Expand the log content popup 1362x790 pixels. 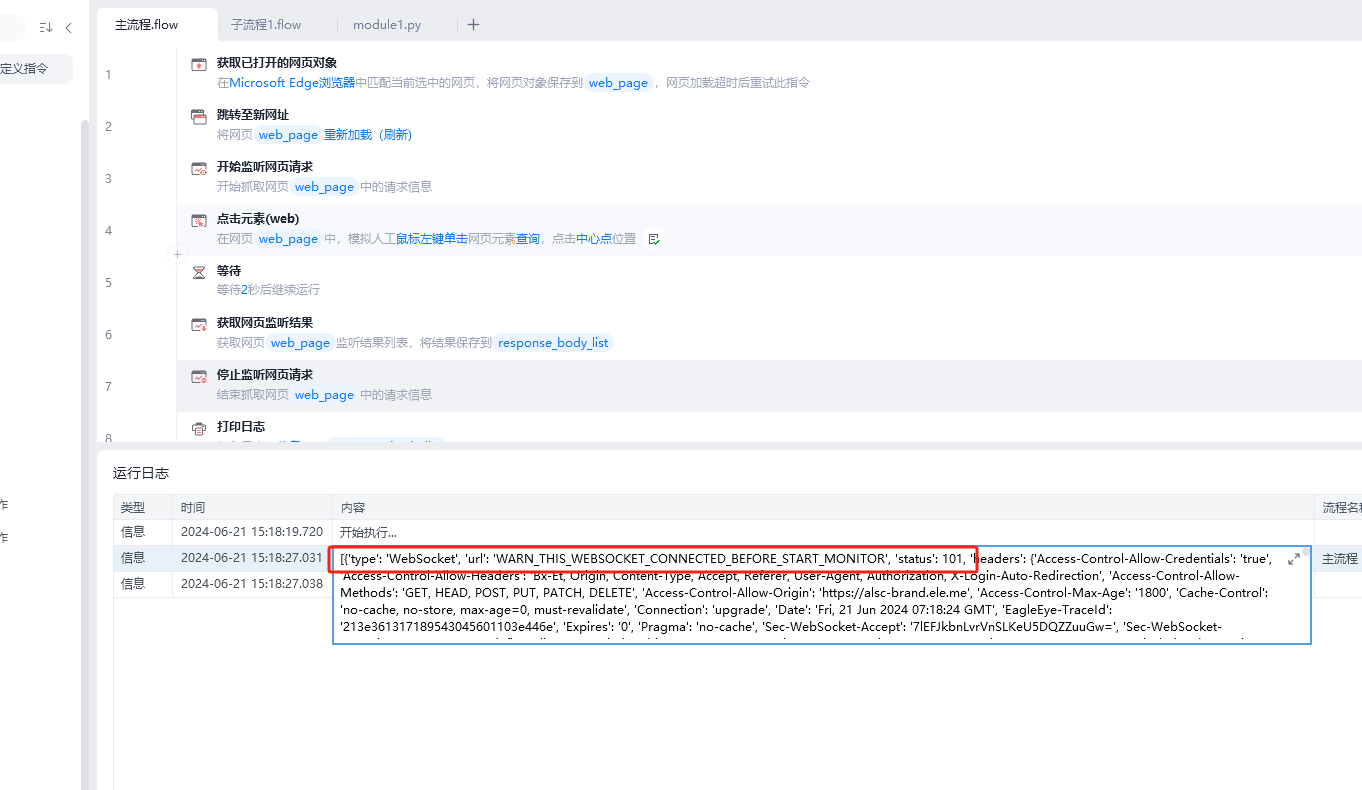pos(1293,559)
